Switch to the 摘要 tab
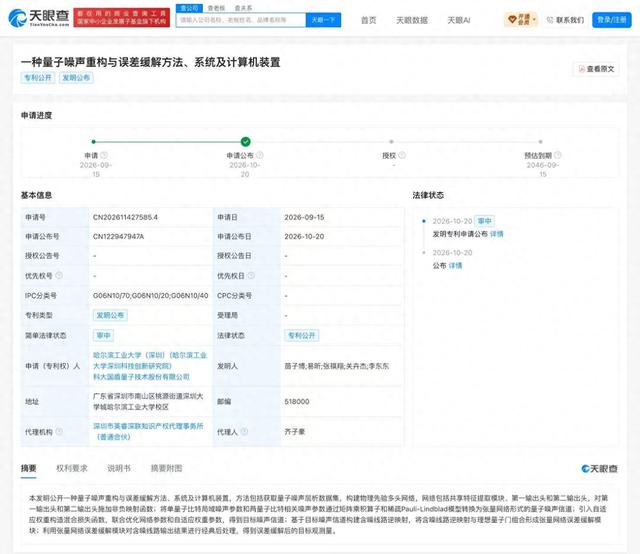 (29, 468)
